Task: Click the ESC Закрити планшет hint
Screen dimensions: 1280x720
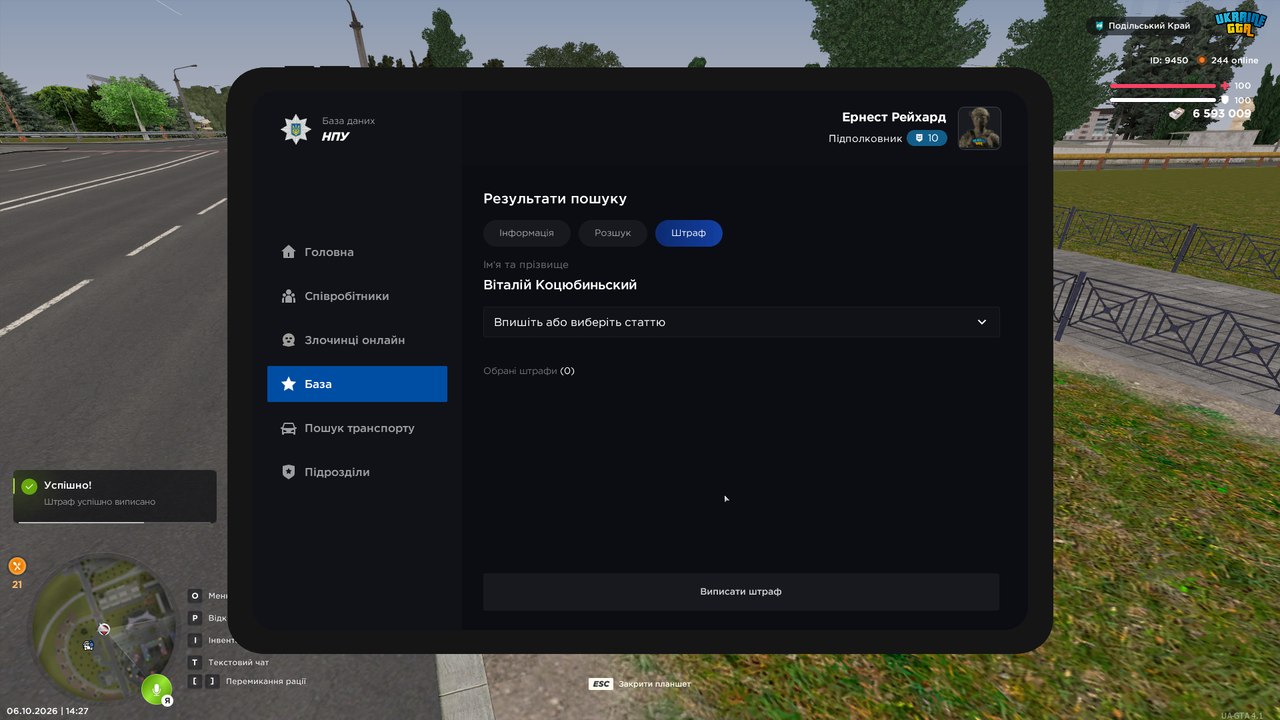Action: tap(640, 684)
